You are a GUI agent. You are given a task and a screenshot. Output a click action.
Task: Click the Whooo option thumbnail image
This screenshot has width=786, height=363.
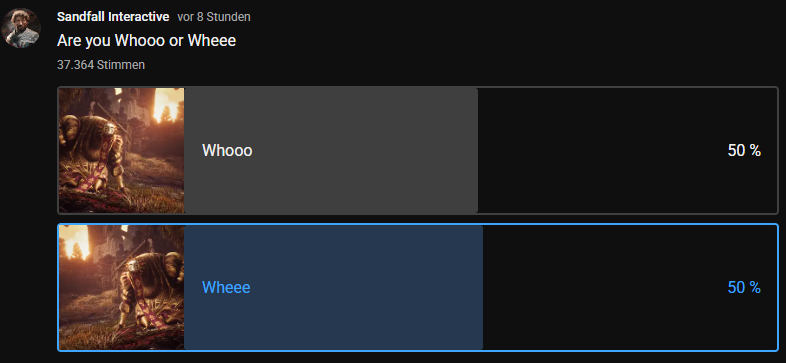coord(122,150)
